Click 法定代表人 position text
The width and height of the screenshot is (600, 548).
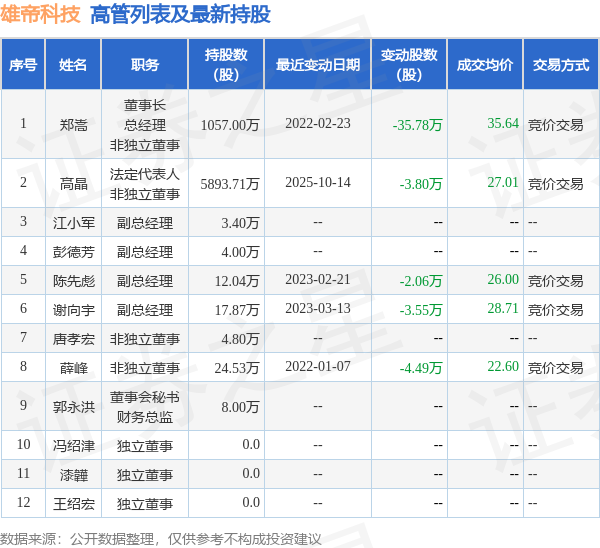click(145, 174)
